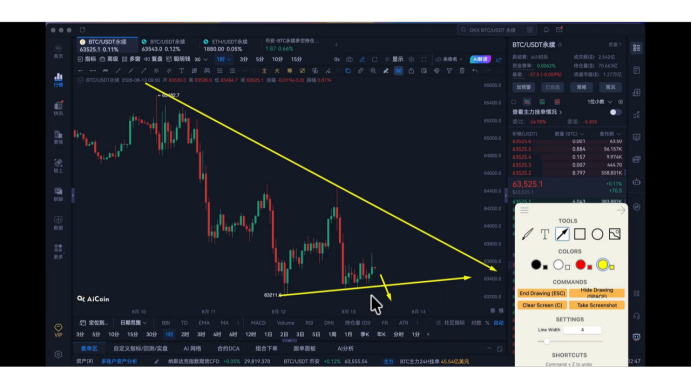The width and height of the screenshot is (692, 389).
Task: Select the pencil drawing tool
Action: (527, 234)
